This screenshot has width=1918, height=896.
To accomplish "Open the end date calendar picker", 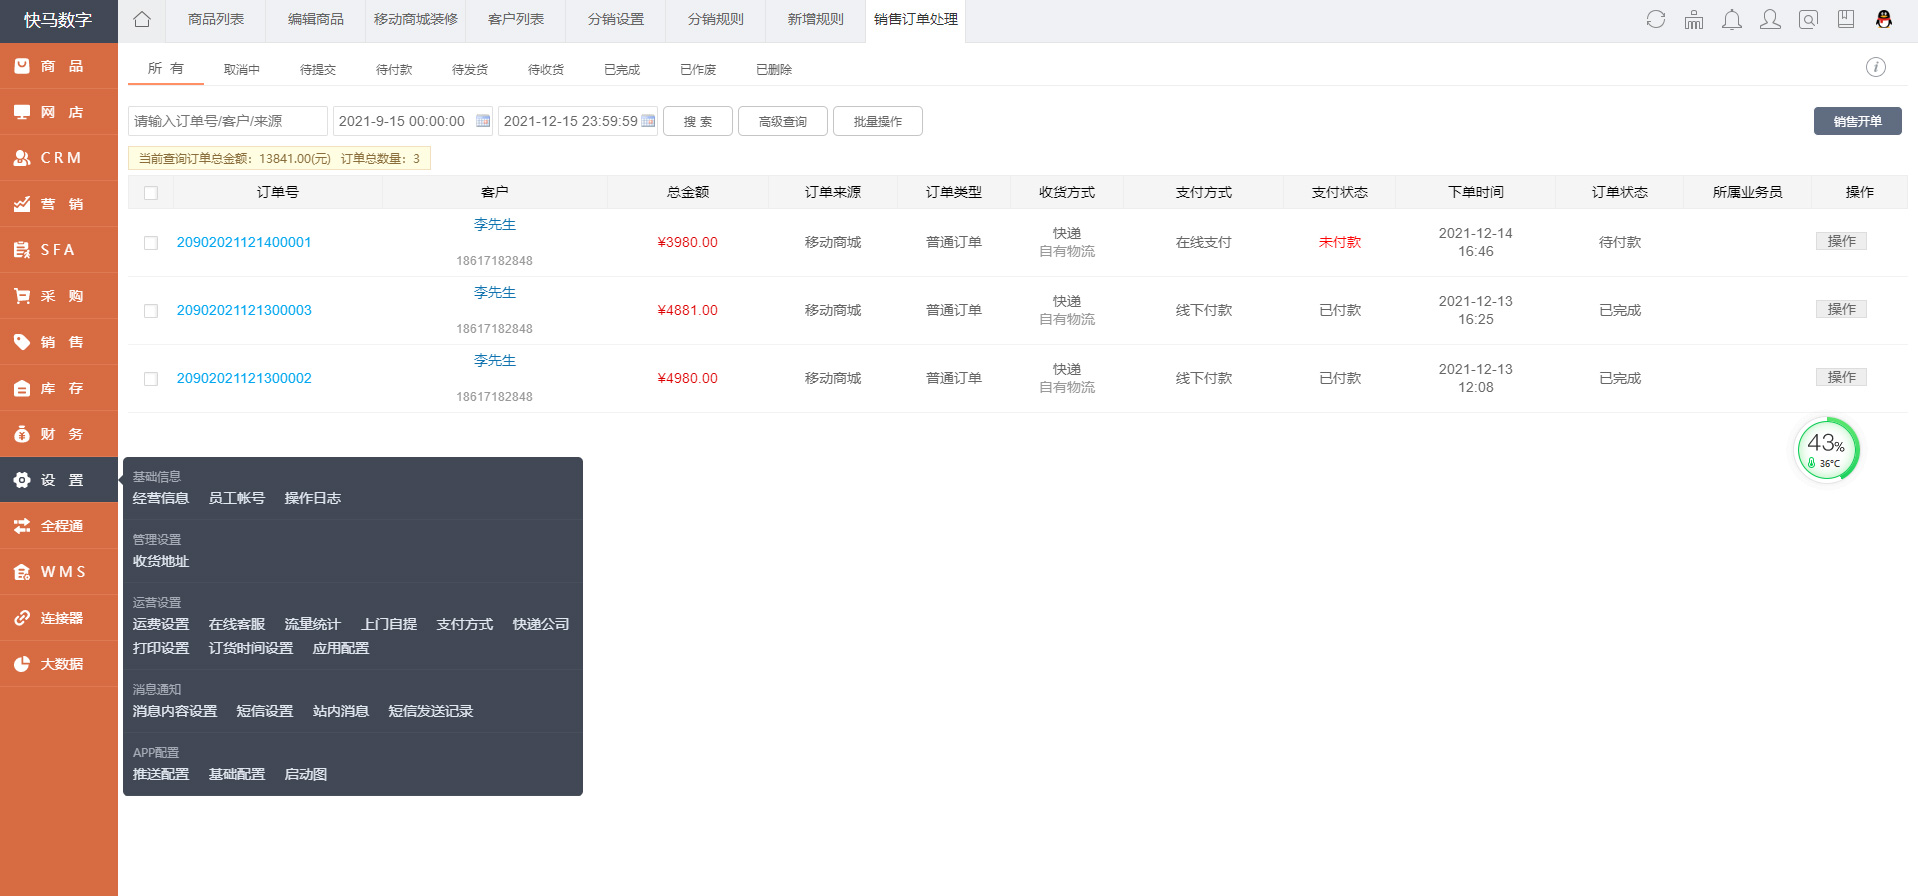I will 648,121.
